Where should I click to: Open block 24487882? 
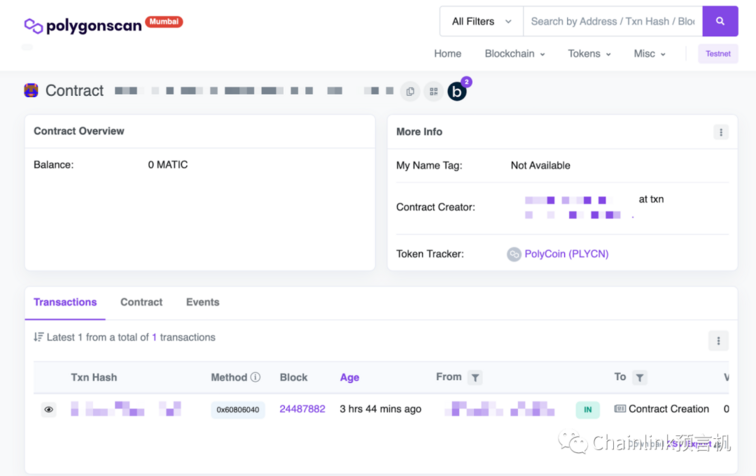pyautogui.click(x=302, y=409)
